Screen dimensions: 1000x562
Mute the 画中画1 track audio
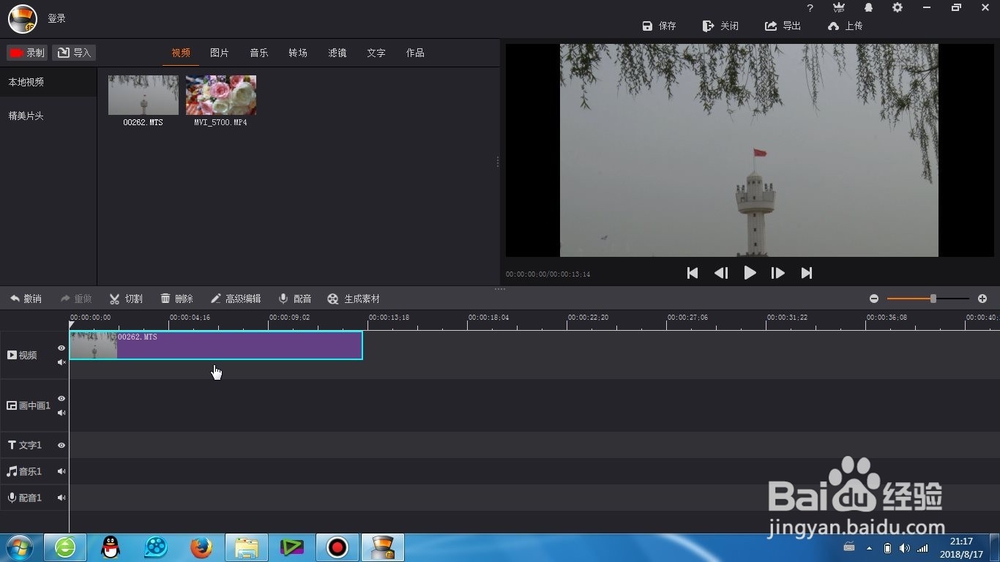61,413
